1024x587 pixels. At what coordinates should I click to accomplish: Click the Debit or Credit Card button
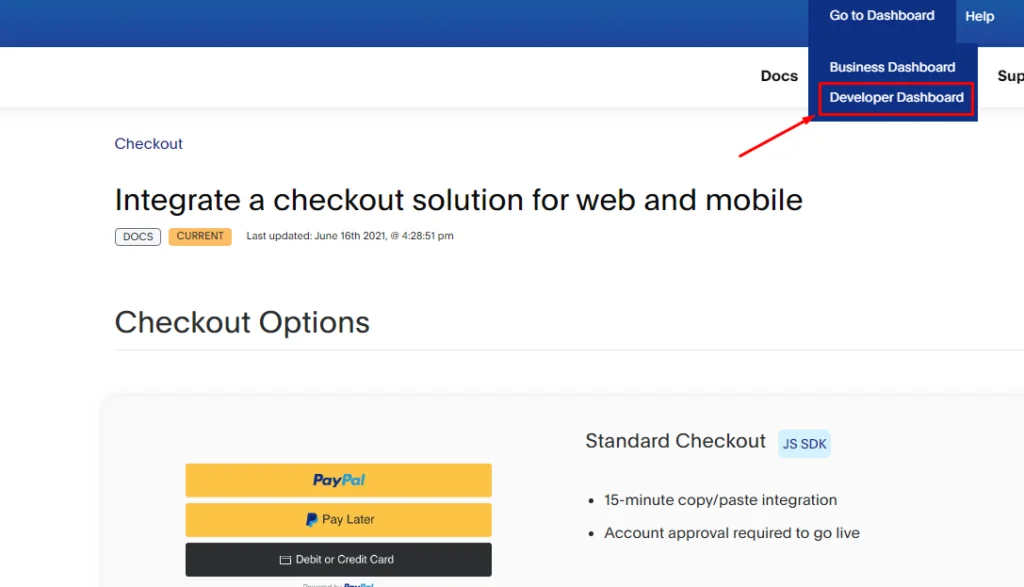click(x=338, y=560)
